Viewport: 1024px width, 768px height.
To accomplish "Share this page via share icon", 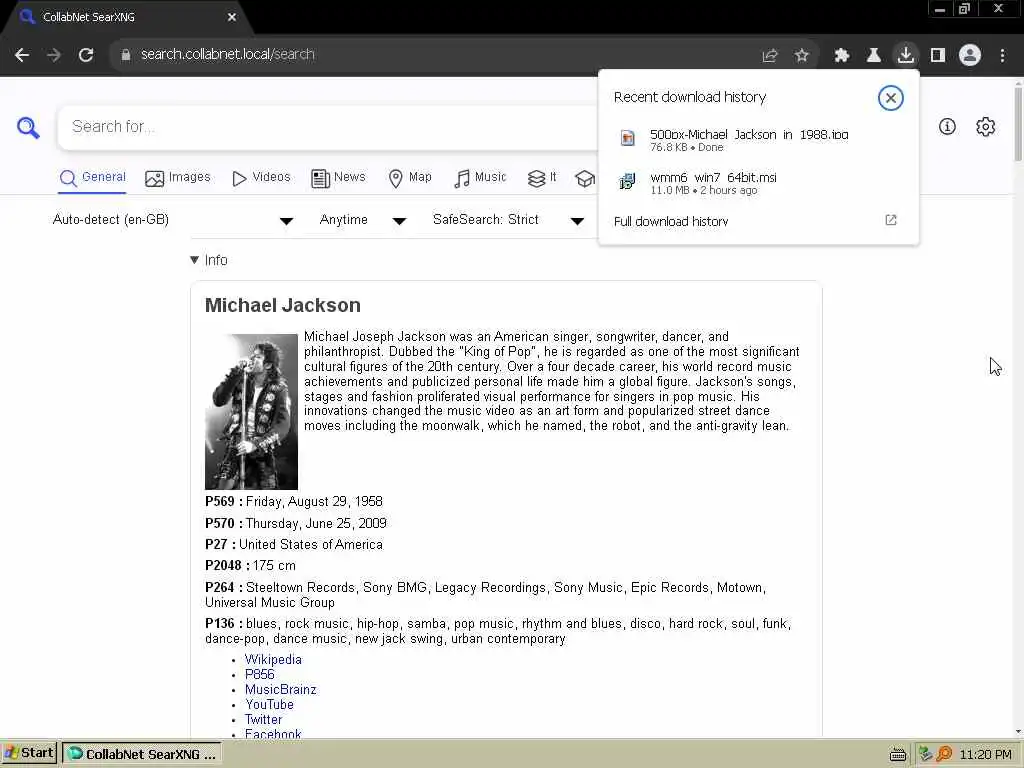I will tap(770, 56).
